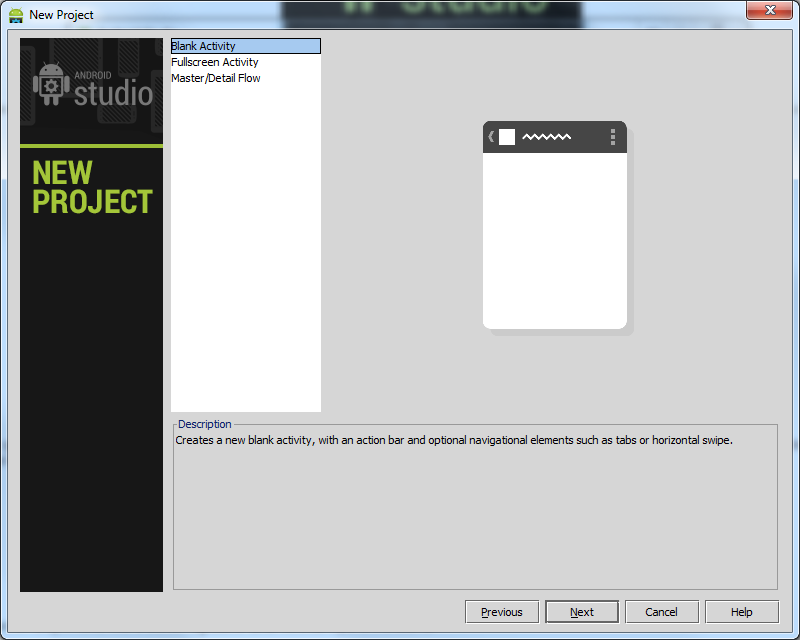Image resolution: width=800 pixels, height=640 pixels.
Task: Click the "studio" wordmark in the banner
Action: 113,94
